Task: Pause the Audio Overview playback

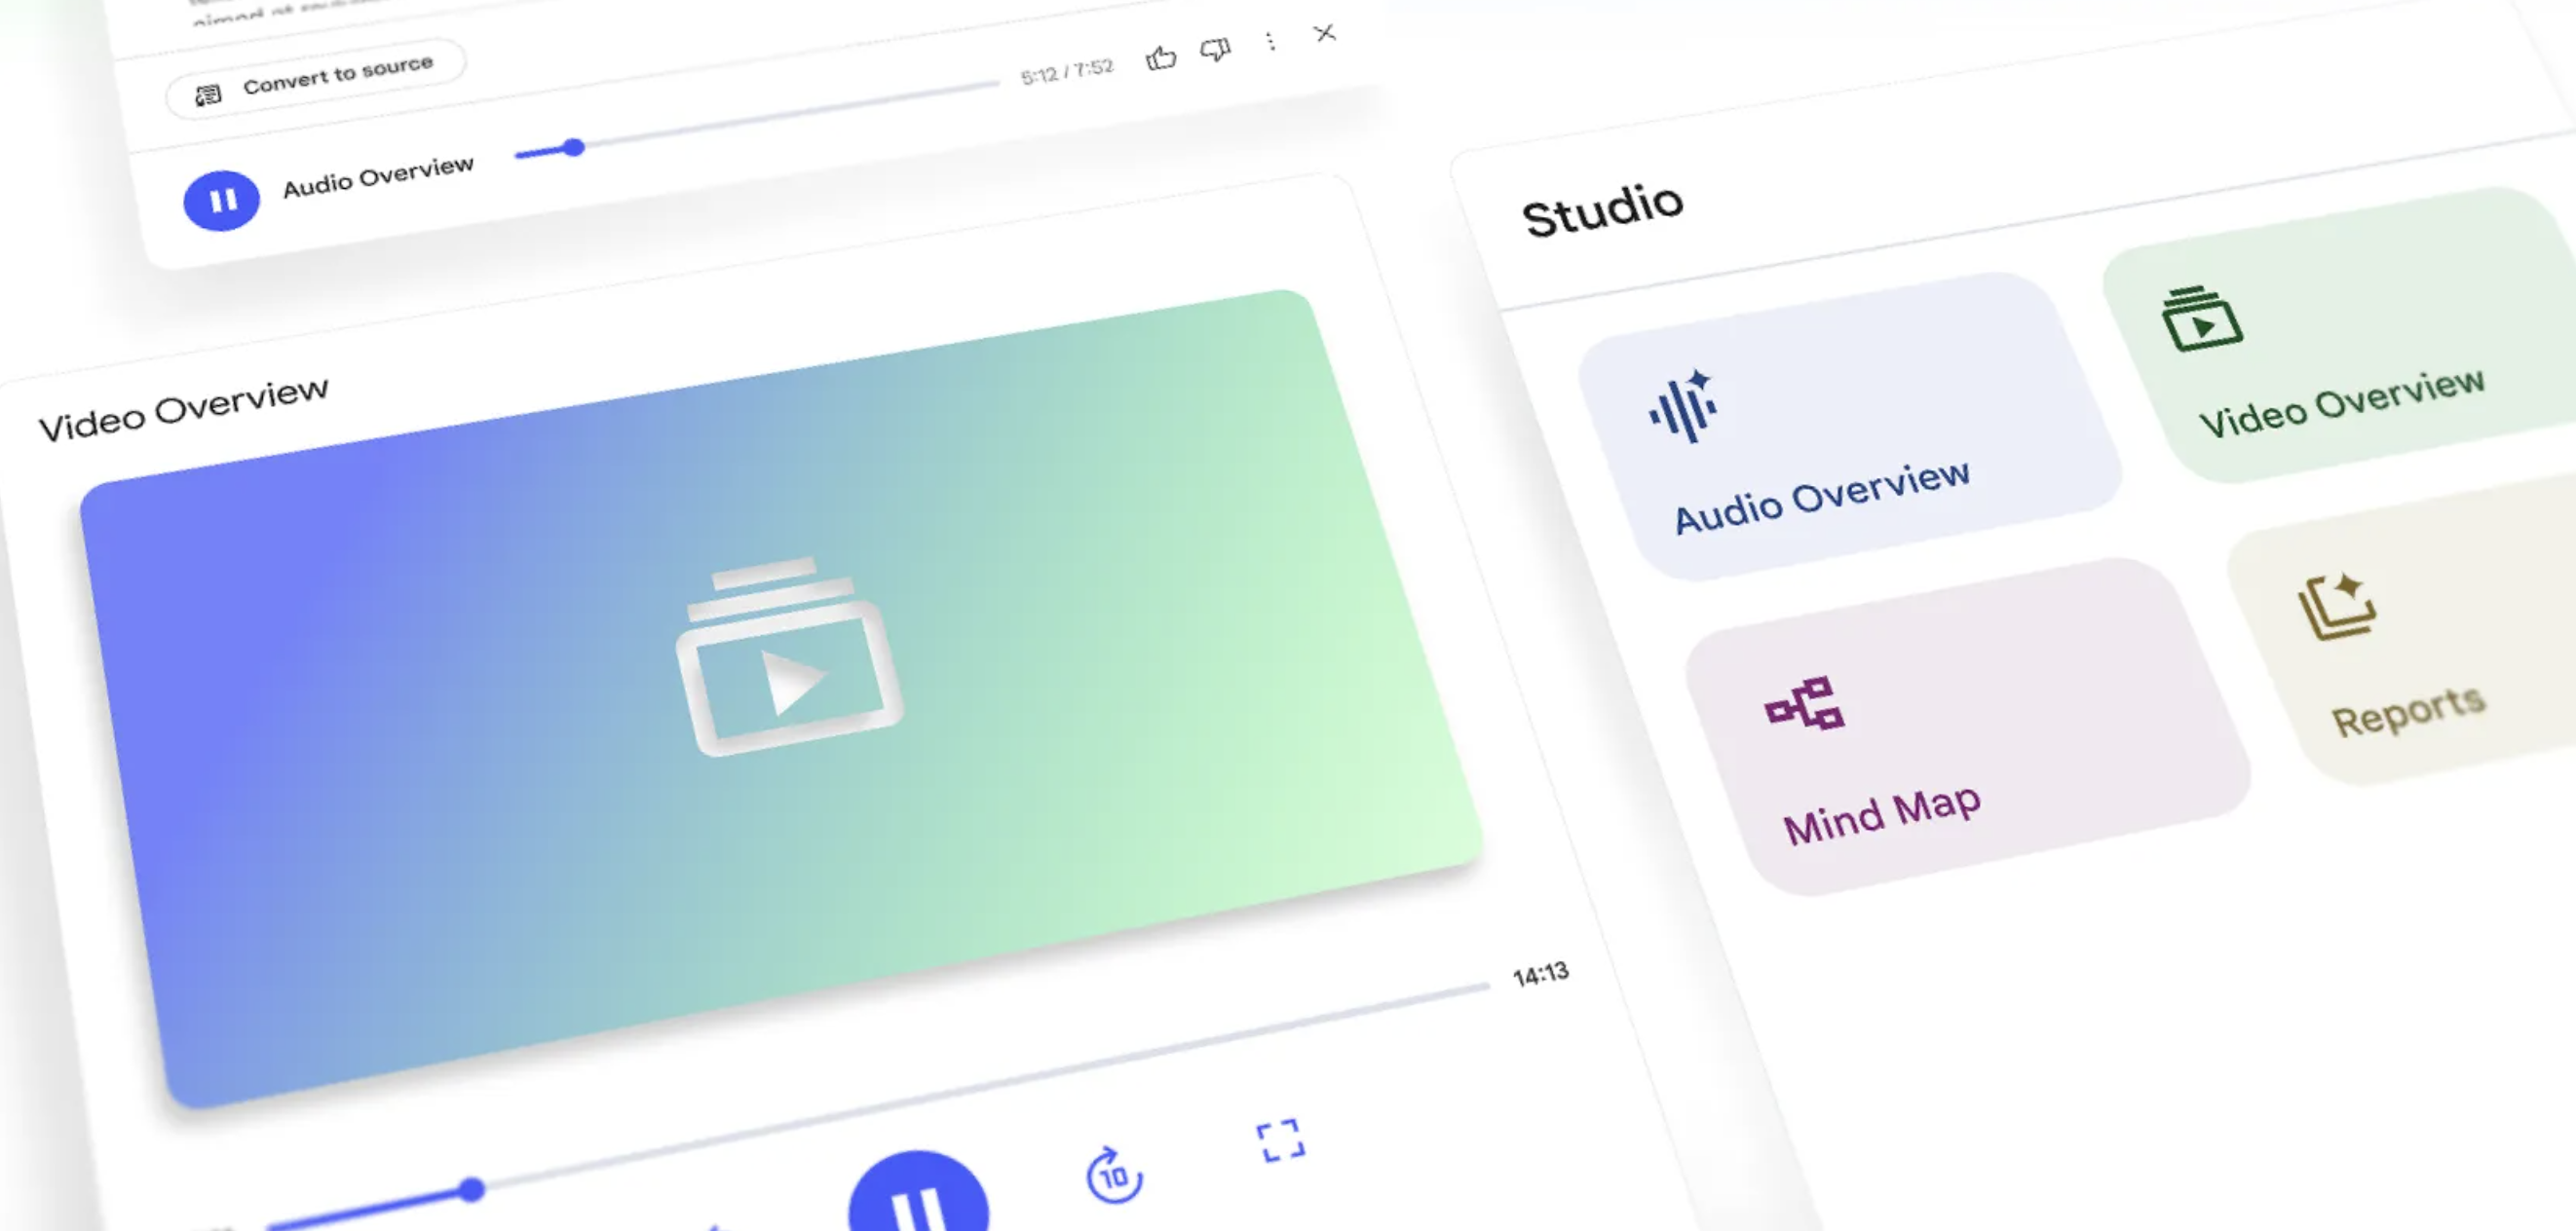Action: pyautogui.click(x=221, y=200)
